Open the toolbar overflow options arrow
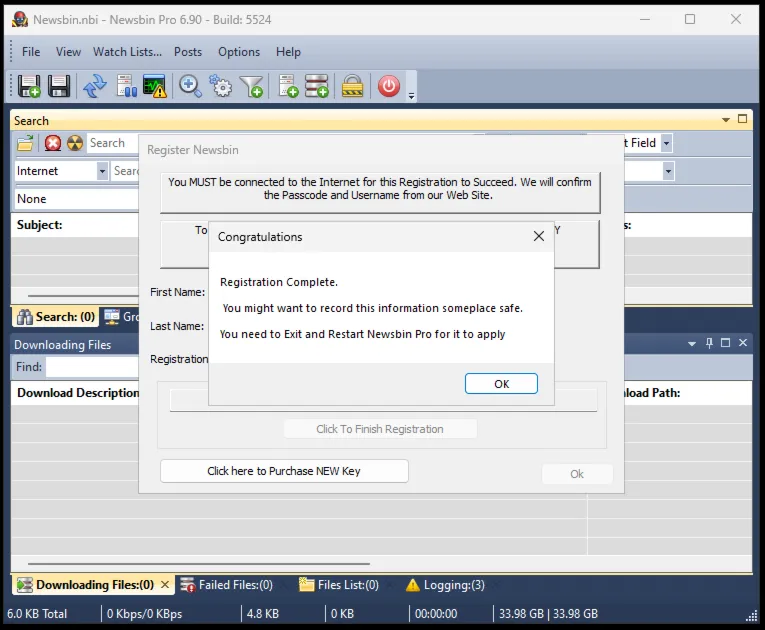This screenshot has width=765, height=630. (x=411, y=96)
